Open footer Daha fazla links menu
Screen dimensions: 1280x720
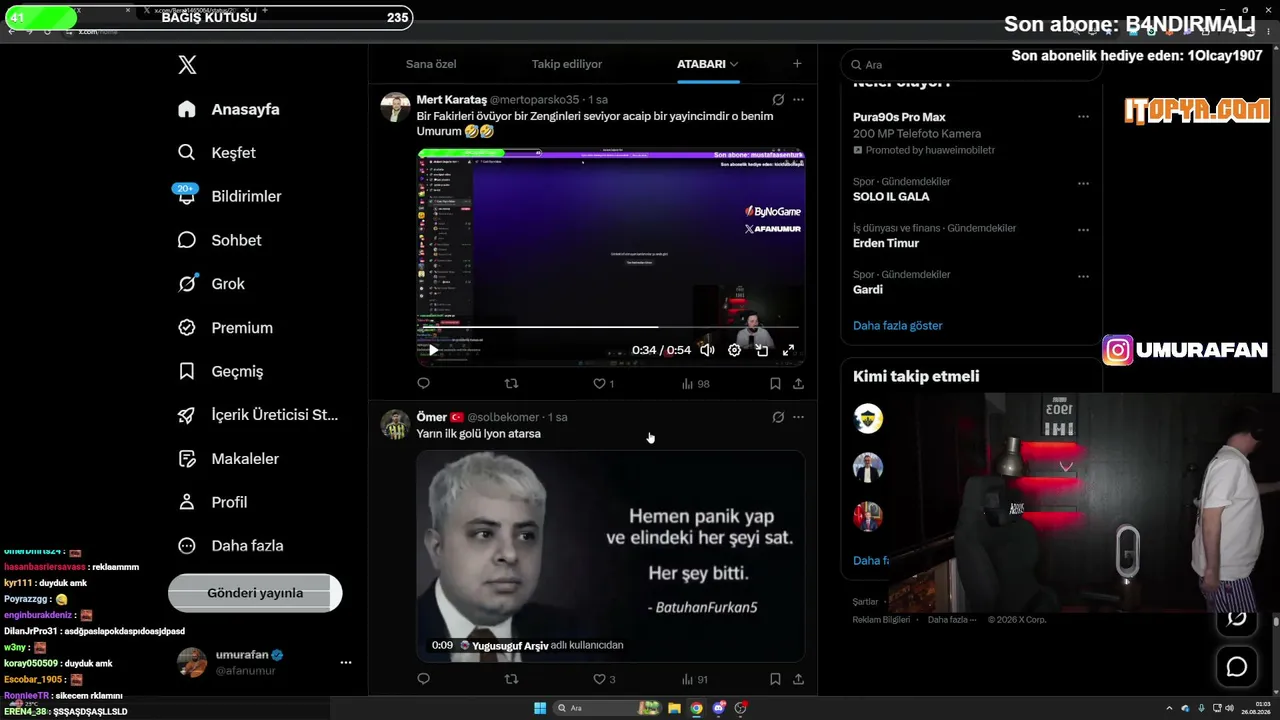[952, 619]
